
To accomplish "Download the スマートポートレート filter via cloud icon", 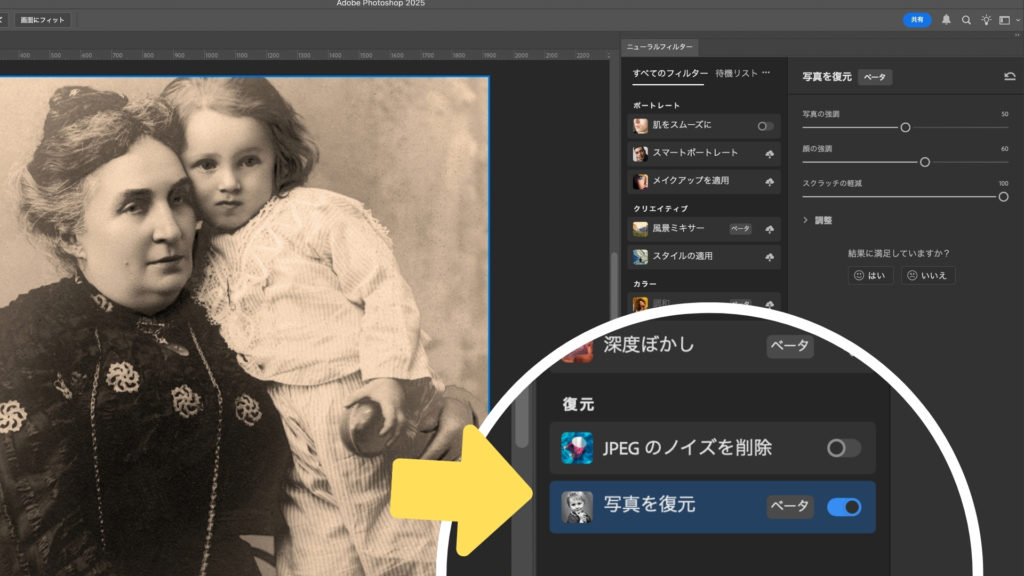I will click(x=769, y=154).
